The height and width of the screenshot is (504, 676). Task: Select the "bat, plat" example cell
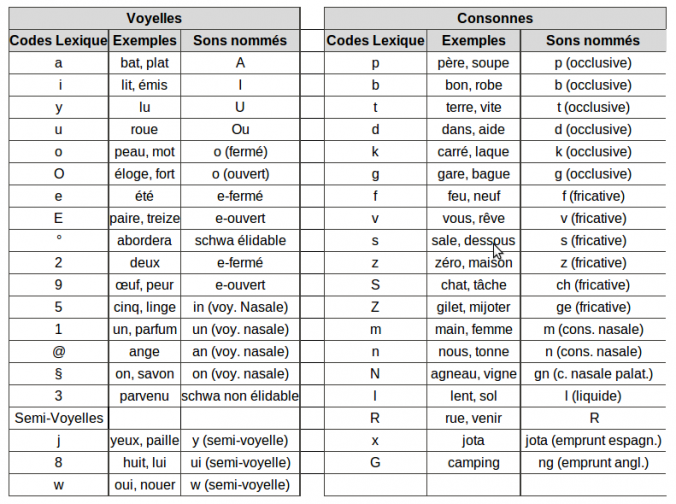(x=144, y=63)
